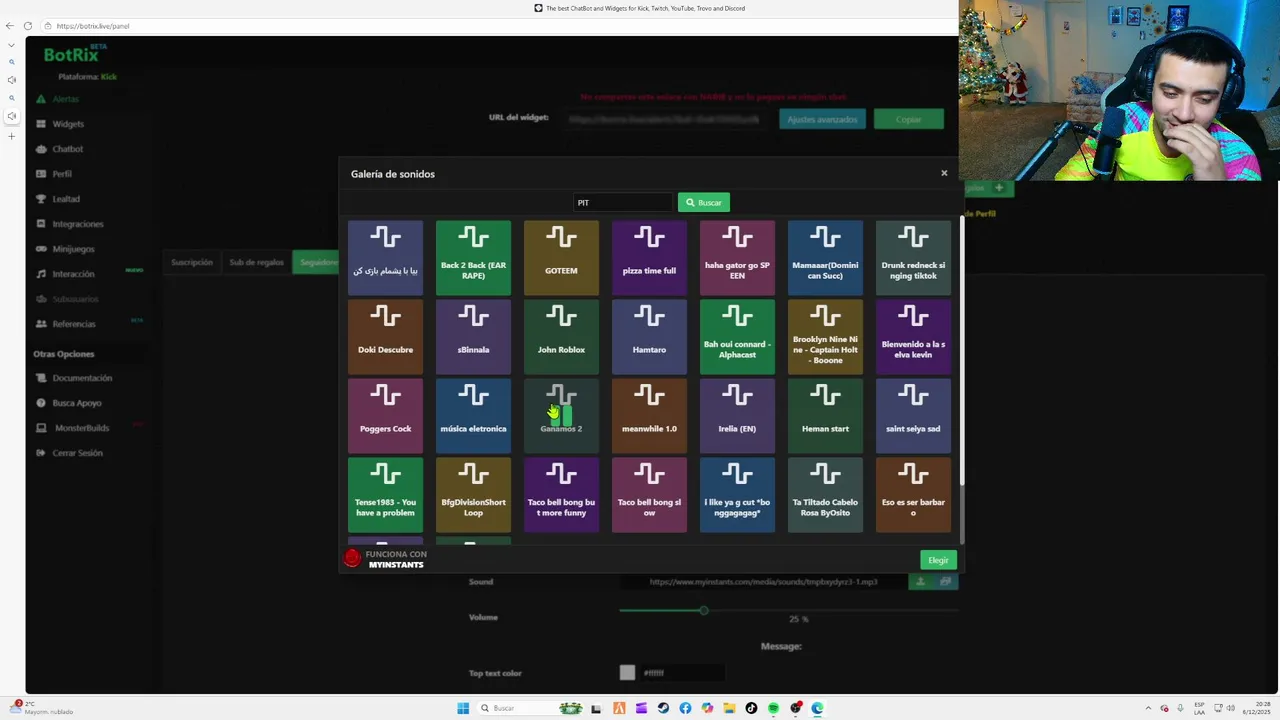
Task: Select the 'Taco bell bong slow' sound
Action: click(x=649, y=494)
